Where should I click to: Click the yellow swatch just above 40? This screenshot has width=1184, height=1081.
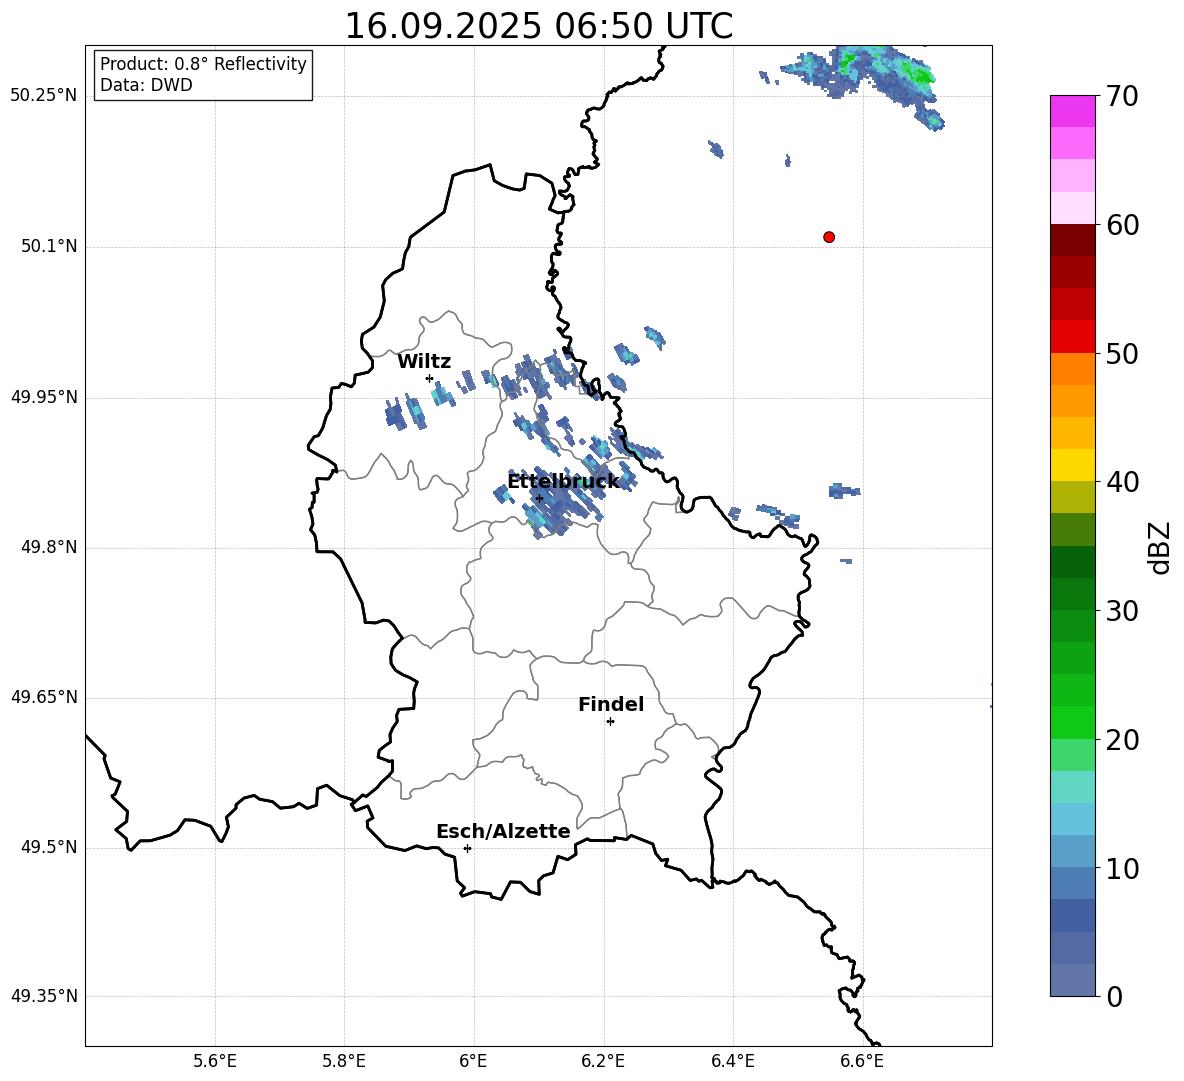click(1072, 465)
